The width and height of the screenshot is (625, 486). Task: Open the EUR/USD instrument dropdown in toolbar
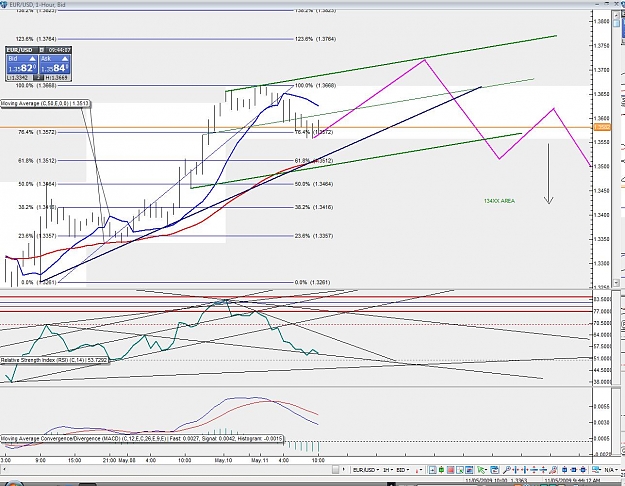[x=366, y=470]
